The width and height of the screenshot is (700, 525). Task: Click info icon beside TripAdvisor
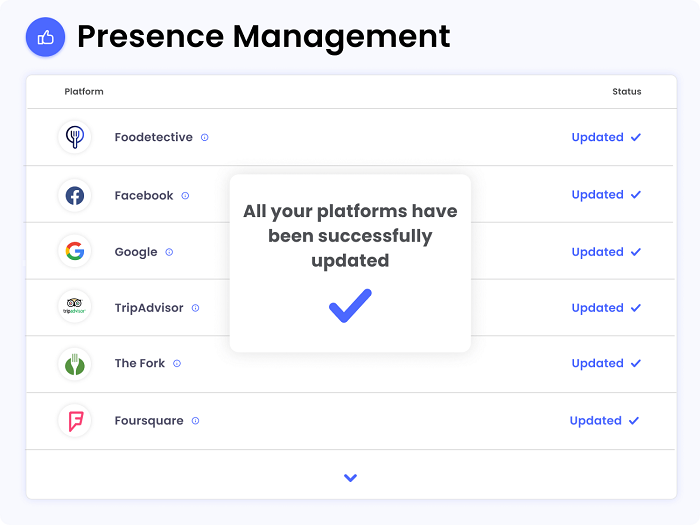point(196,308)
